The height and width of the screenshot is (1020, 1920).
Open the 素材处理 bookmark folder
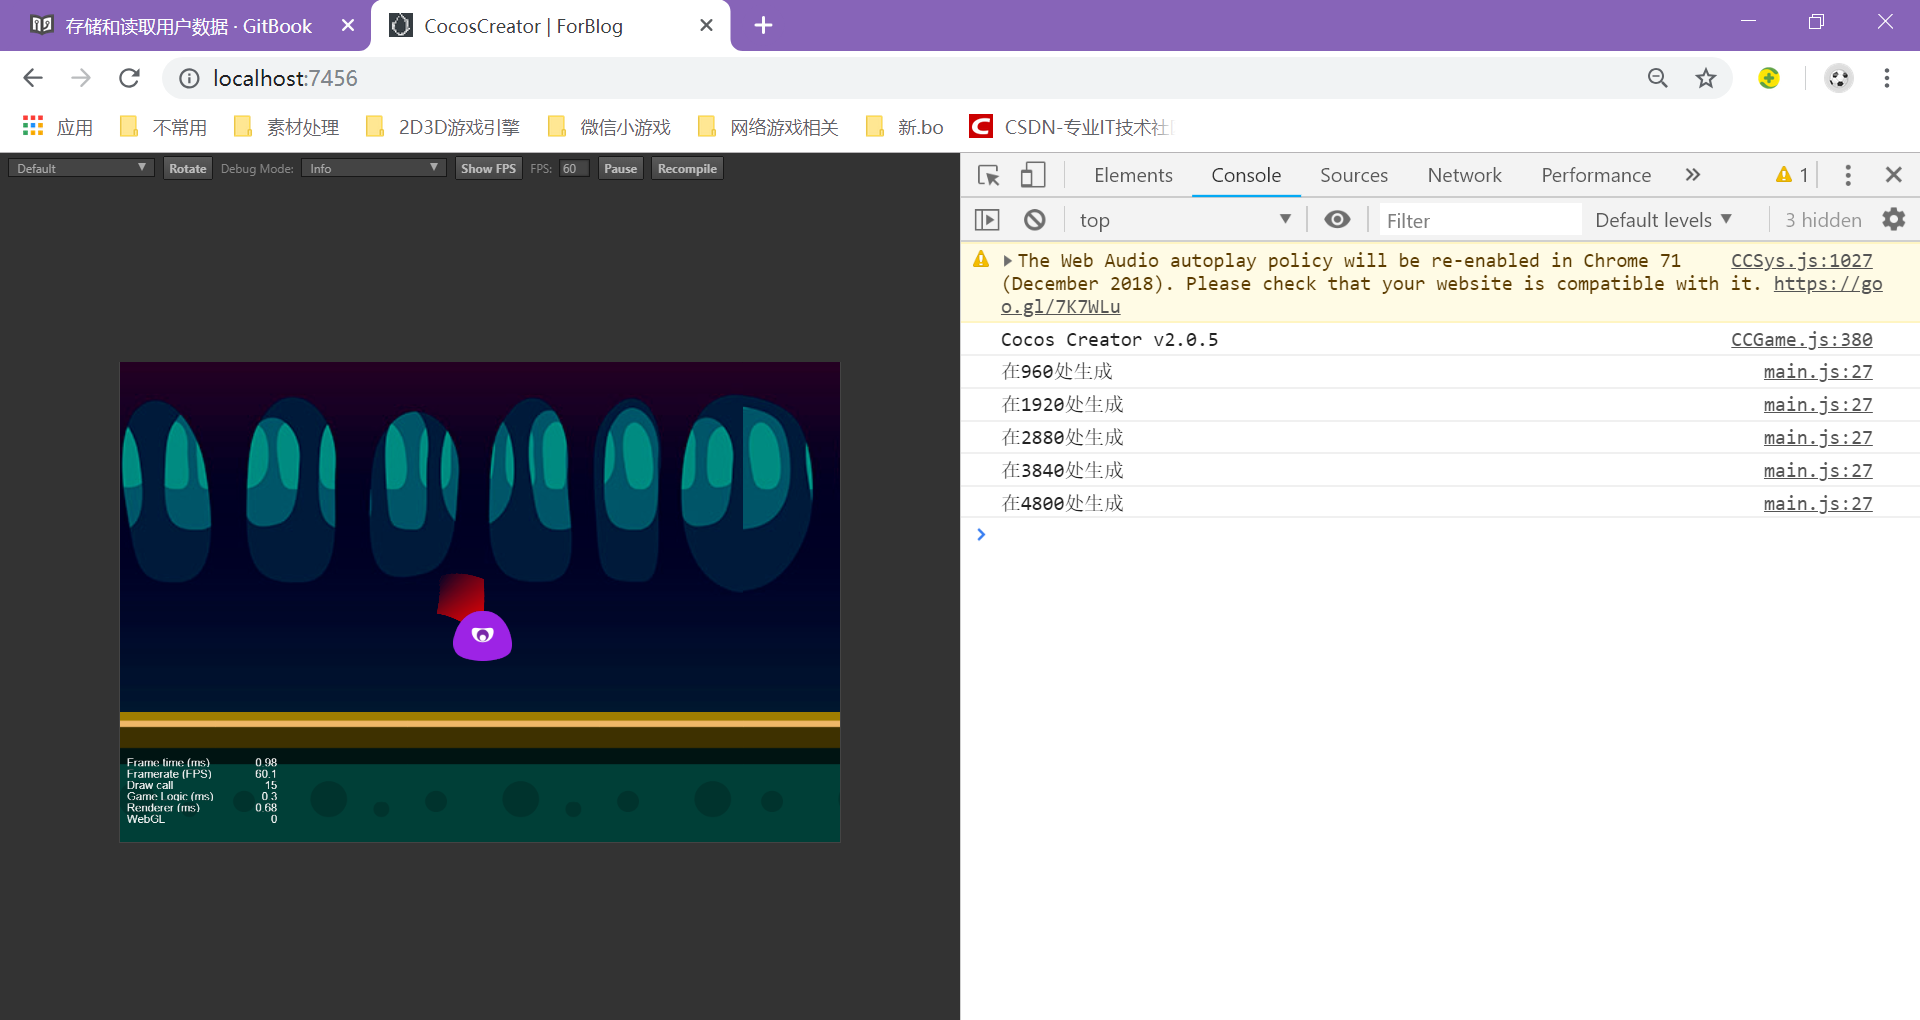[x=286, y=127]
